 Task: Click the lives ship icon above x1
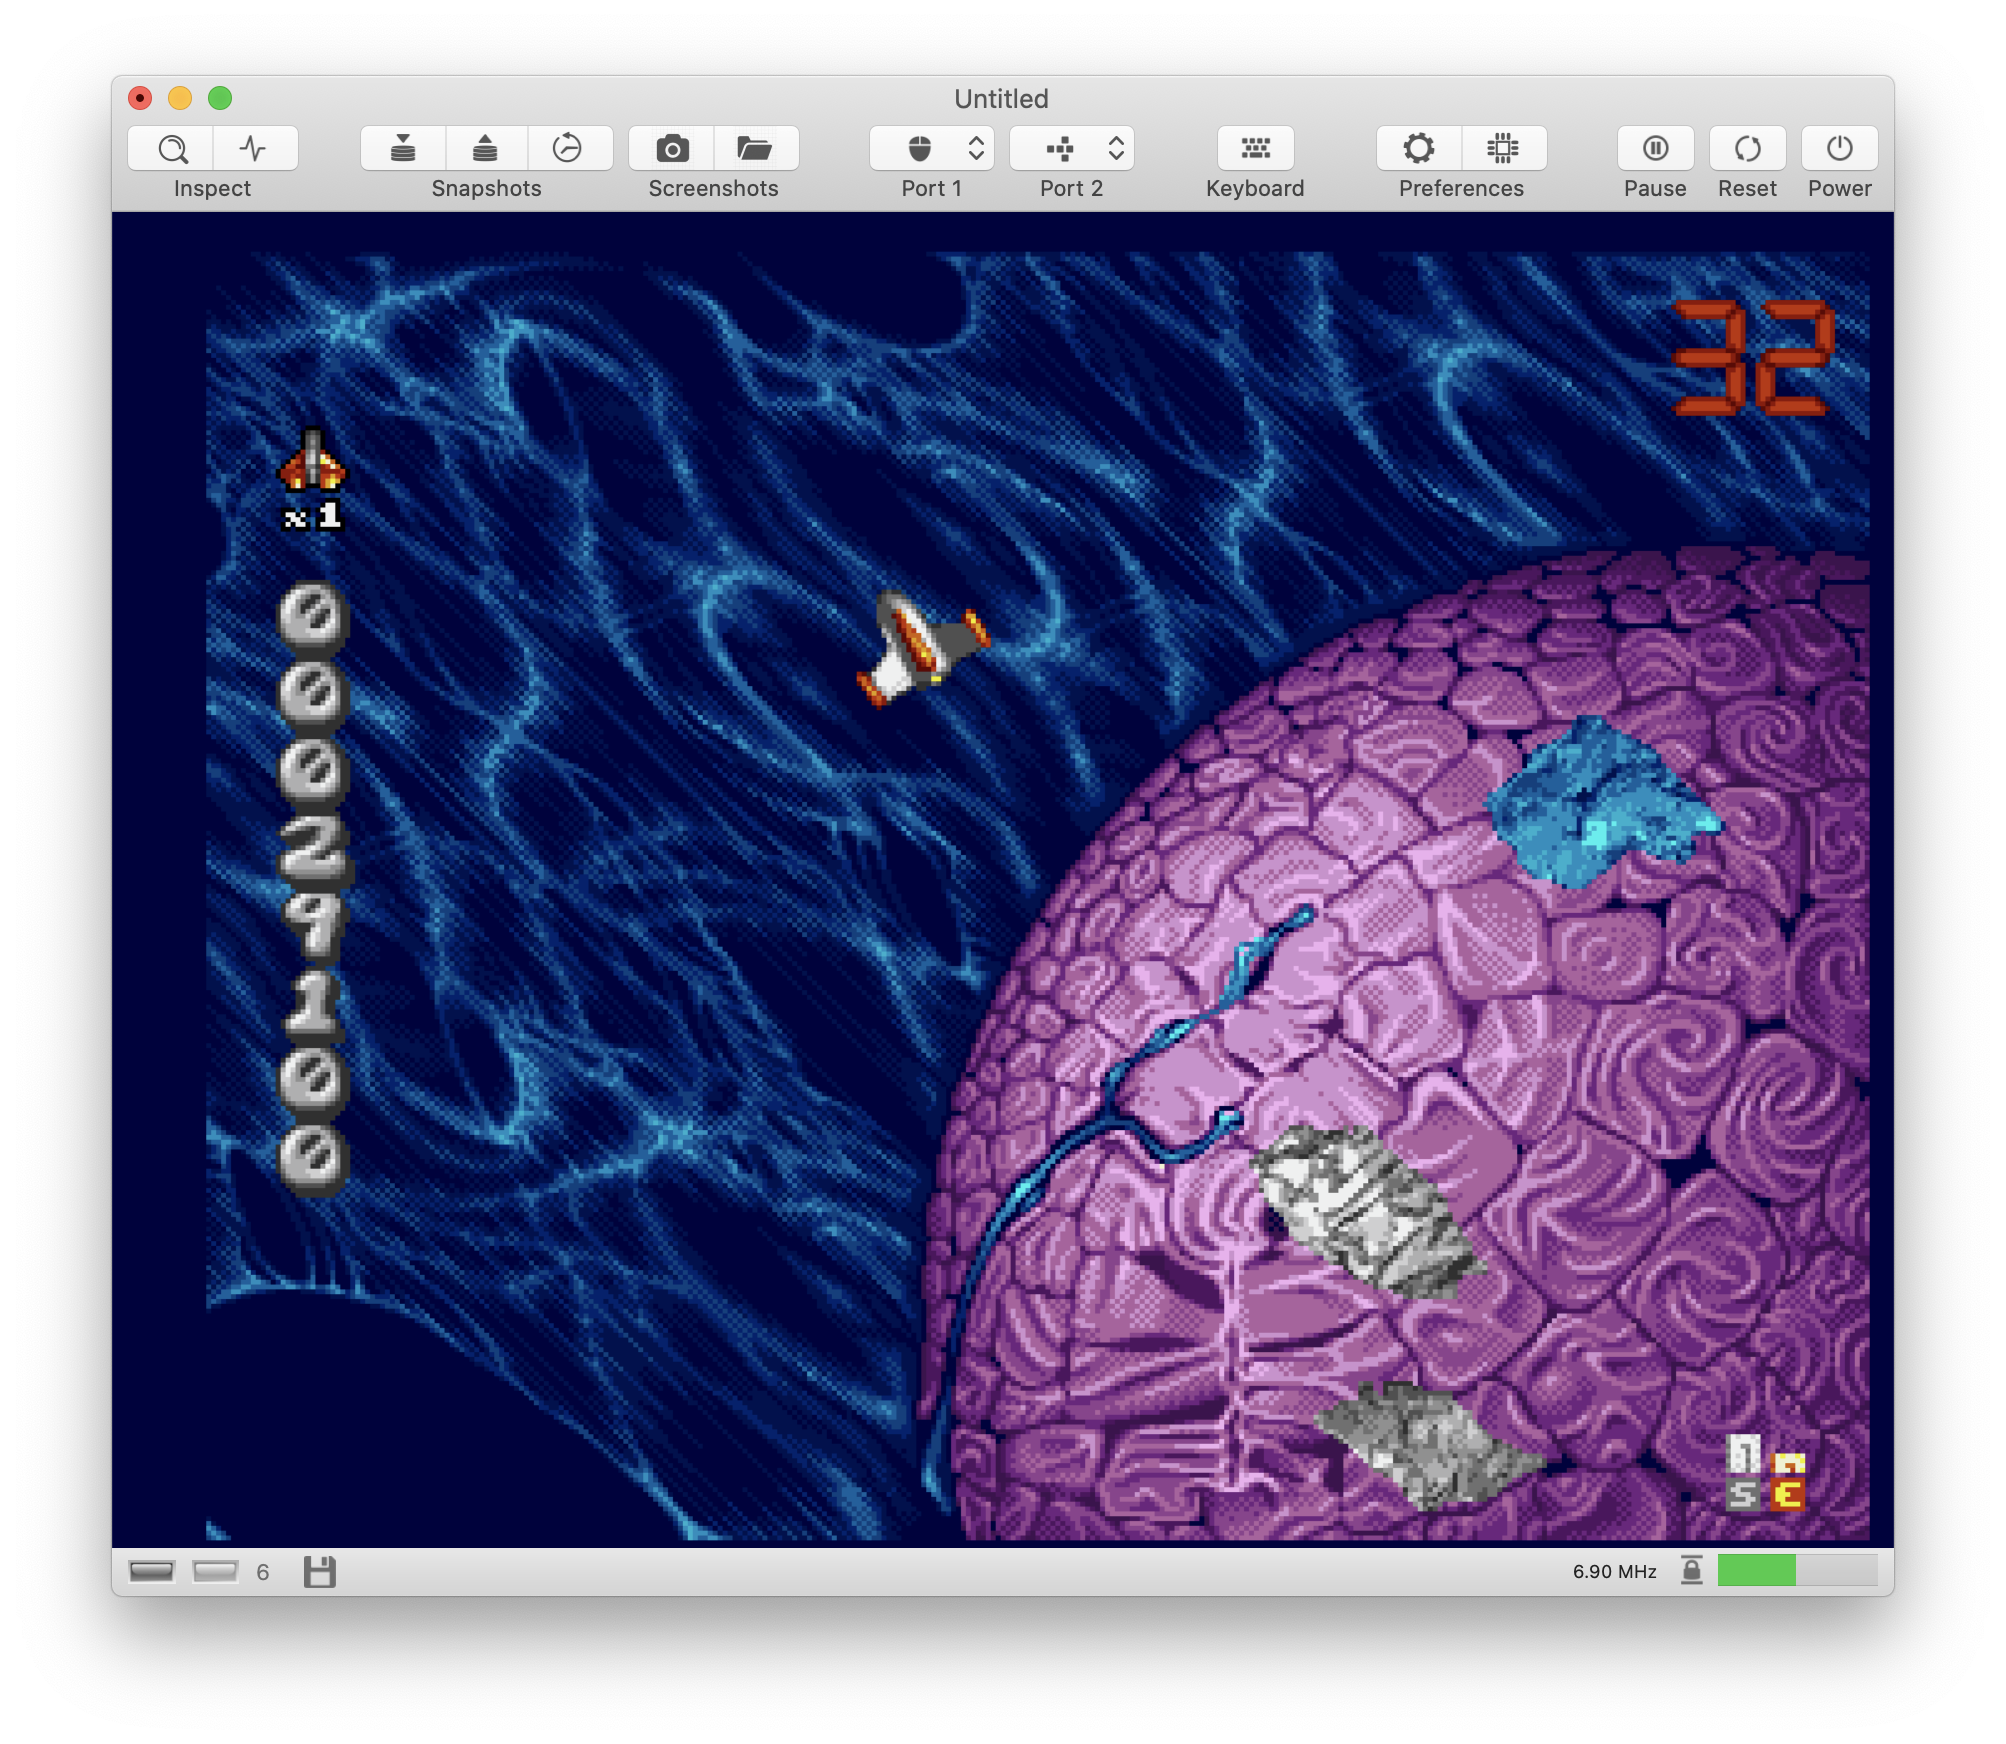313,461
